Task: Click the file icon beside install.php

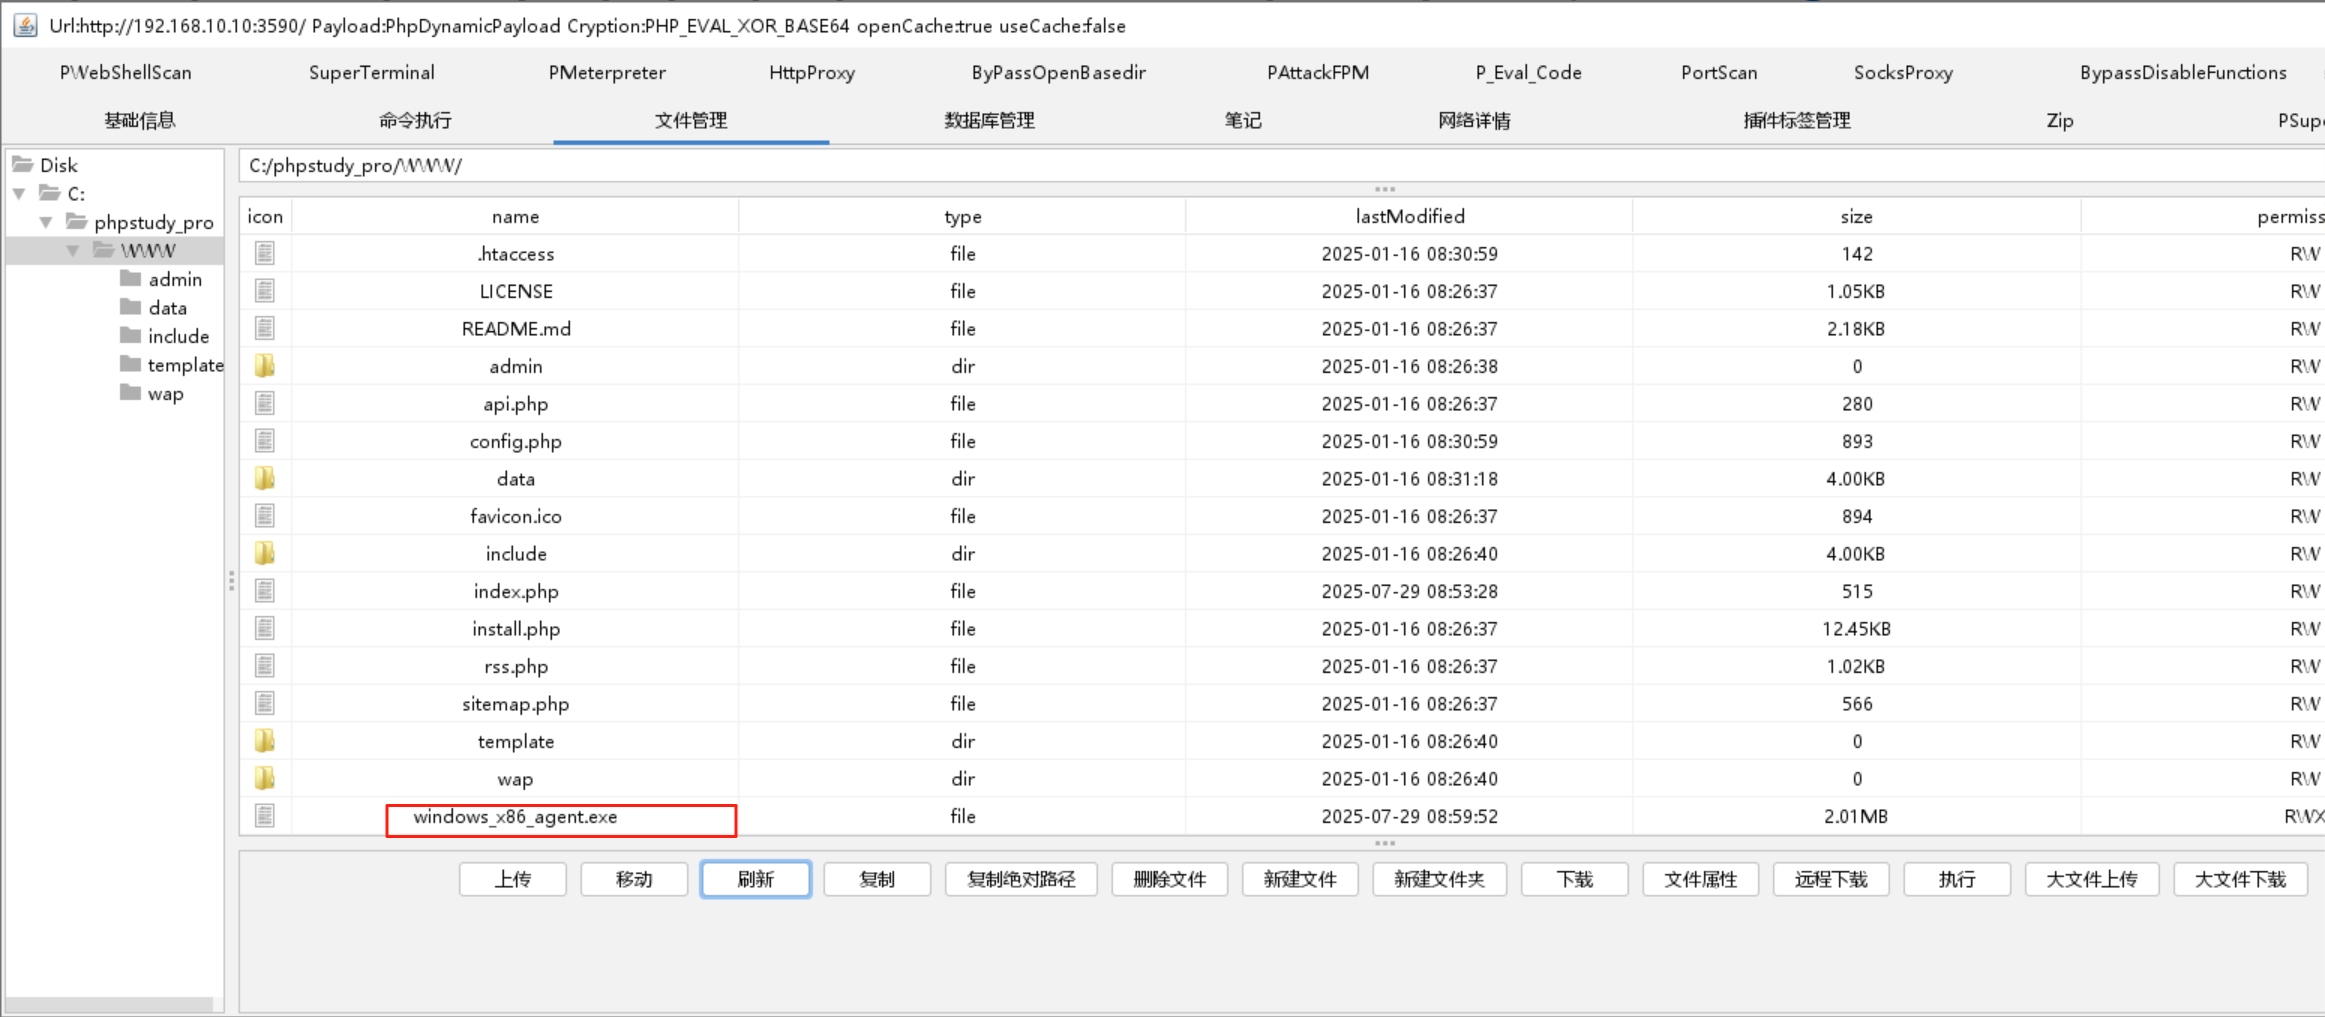Action: click(x=264, y=629)
